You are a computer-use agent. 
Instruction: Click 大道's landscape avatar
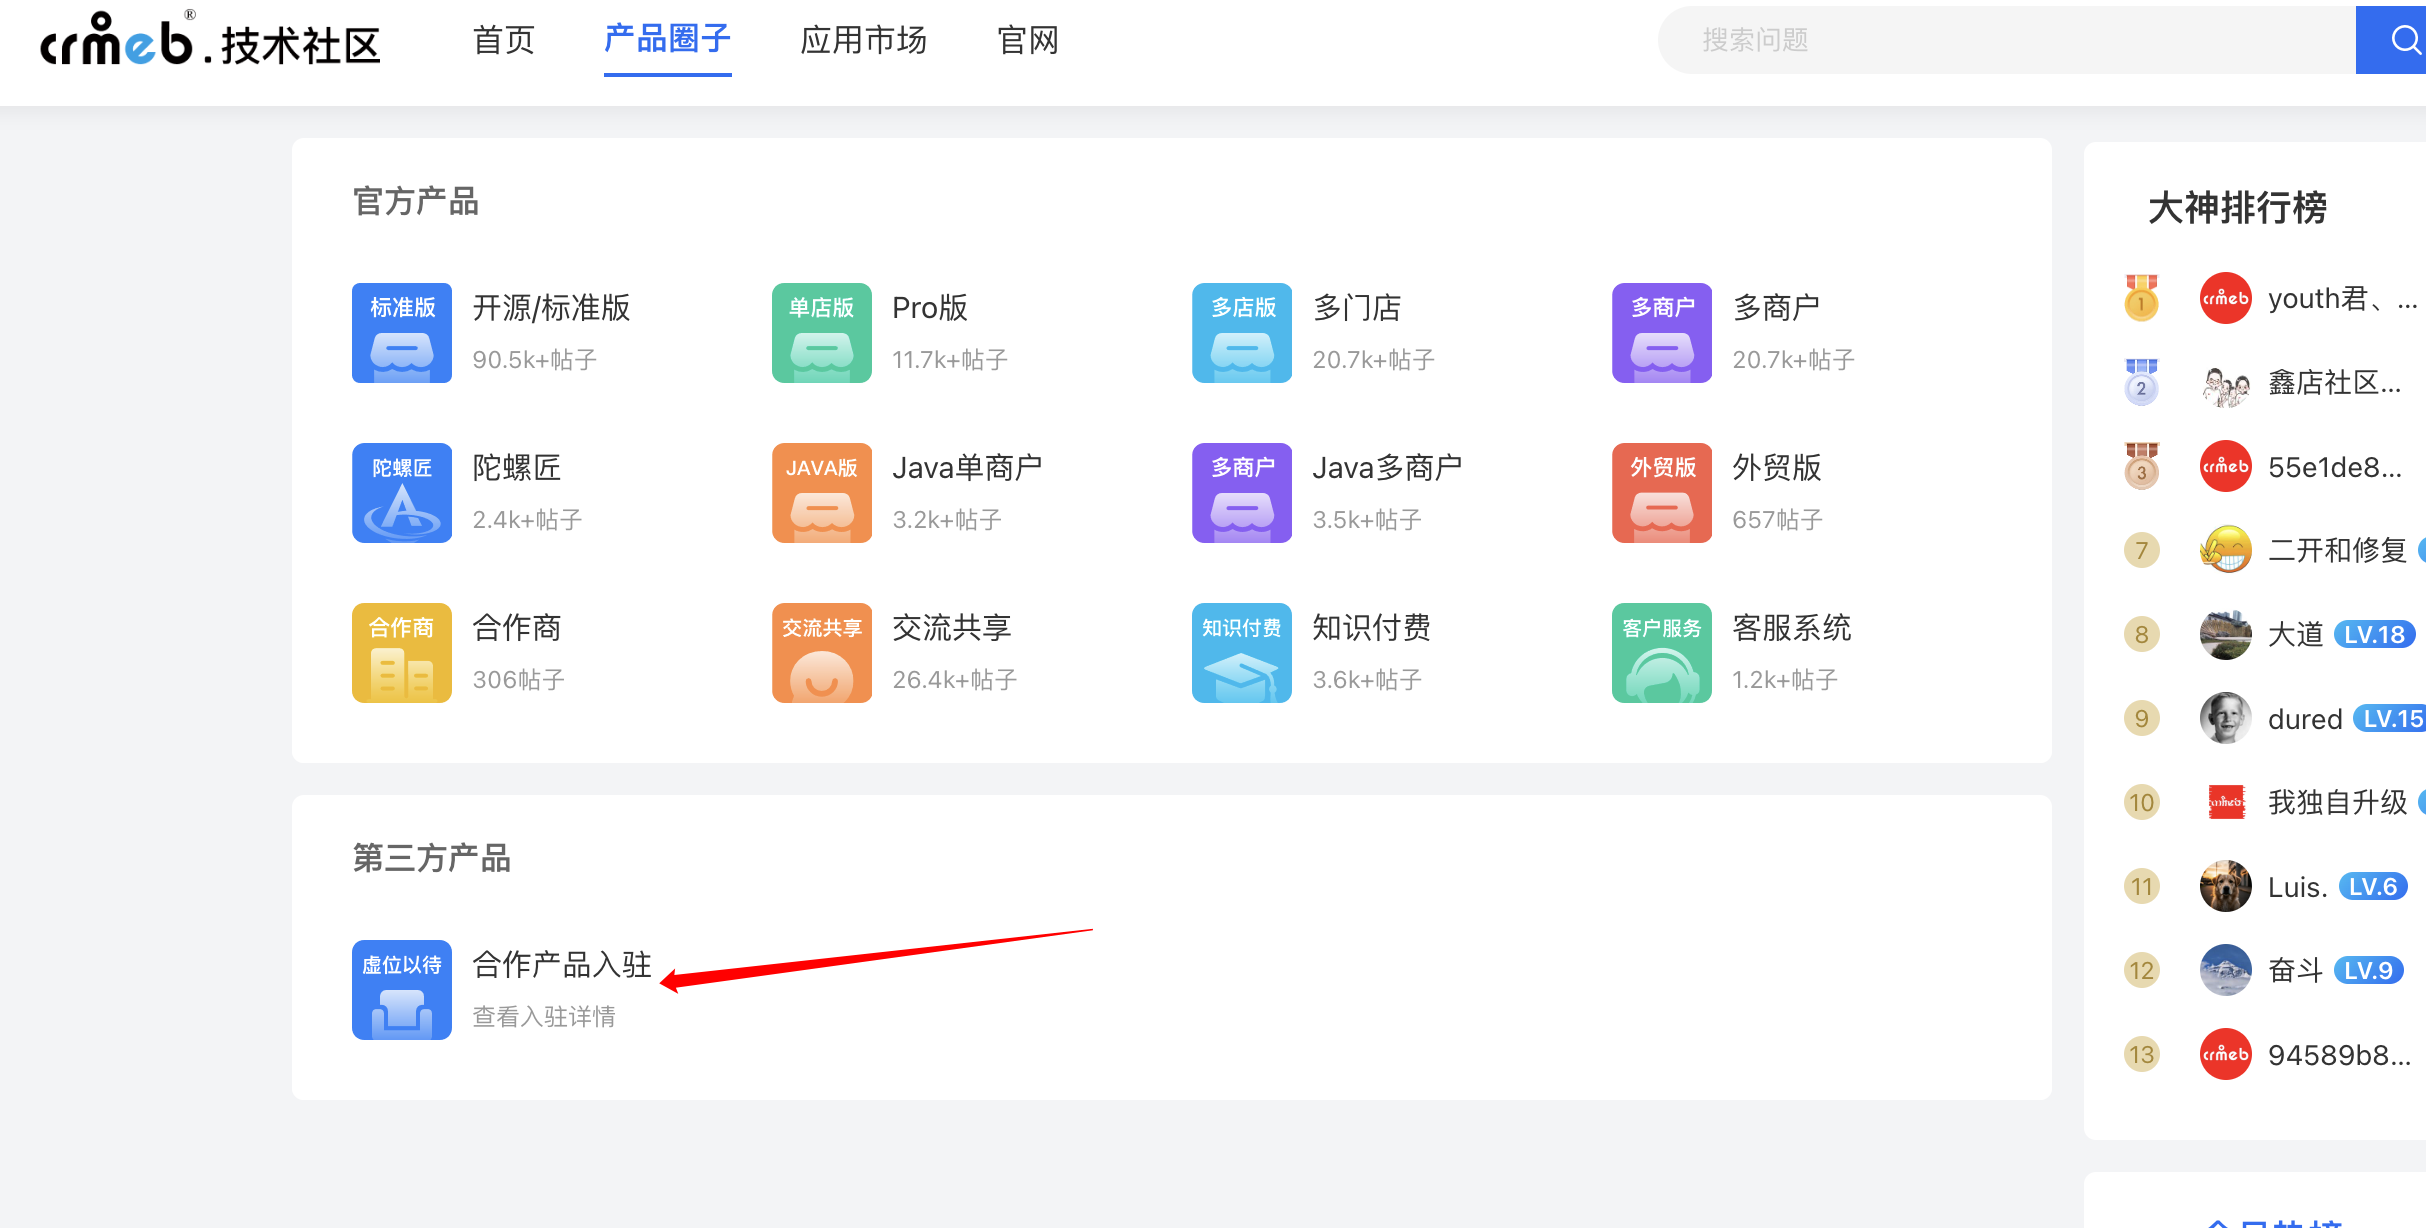click(x=2226, y=634)
